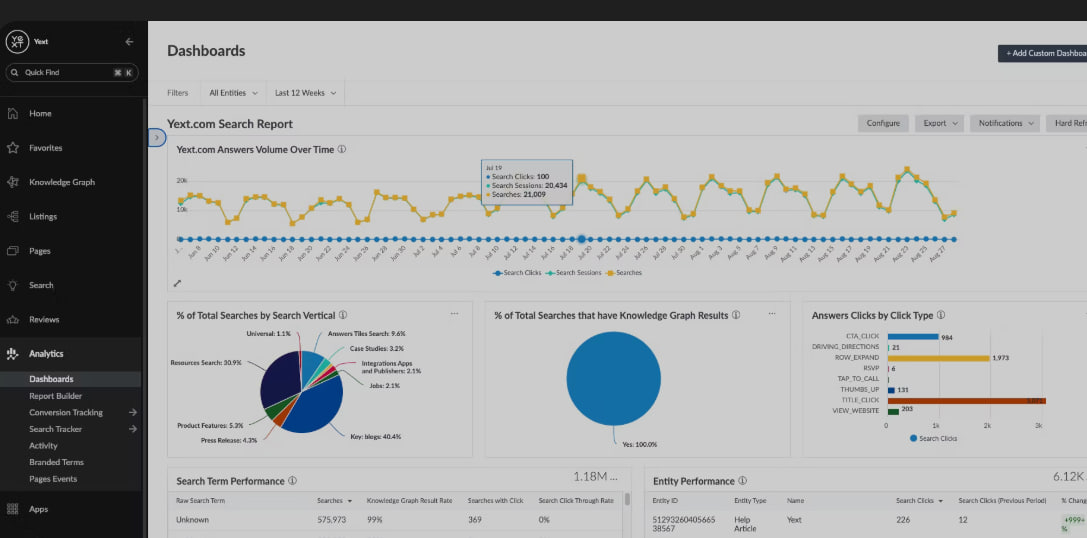
Task: Click info icon beside Answers Volume title
Action: click(342, 149)
